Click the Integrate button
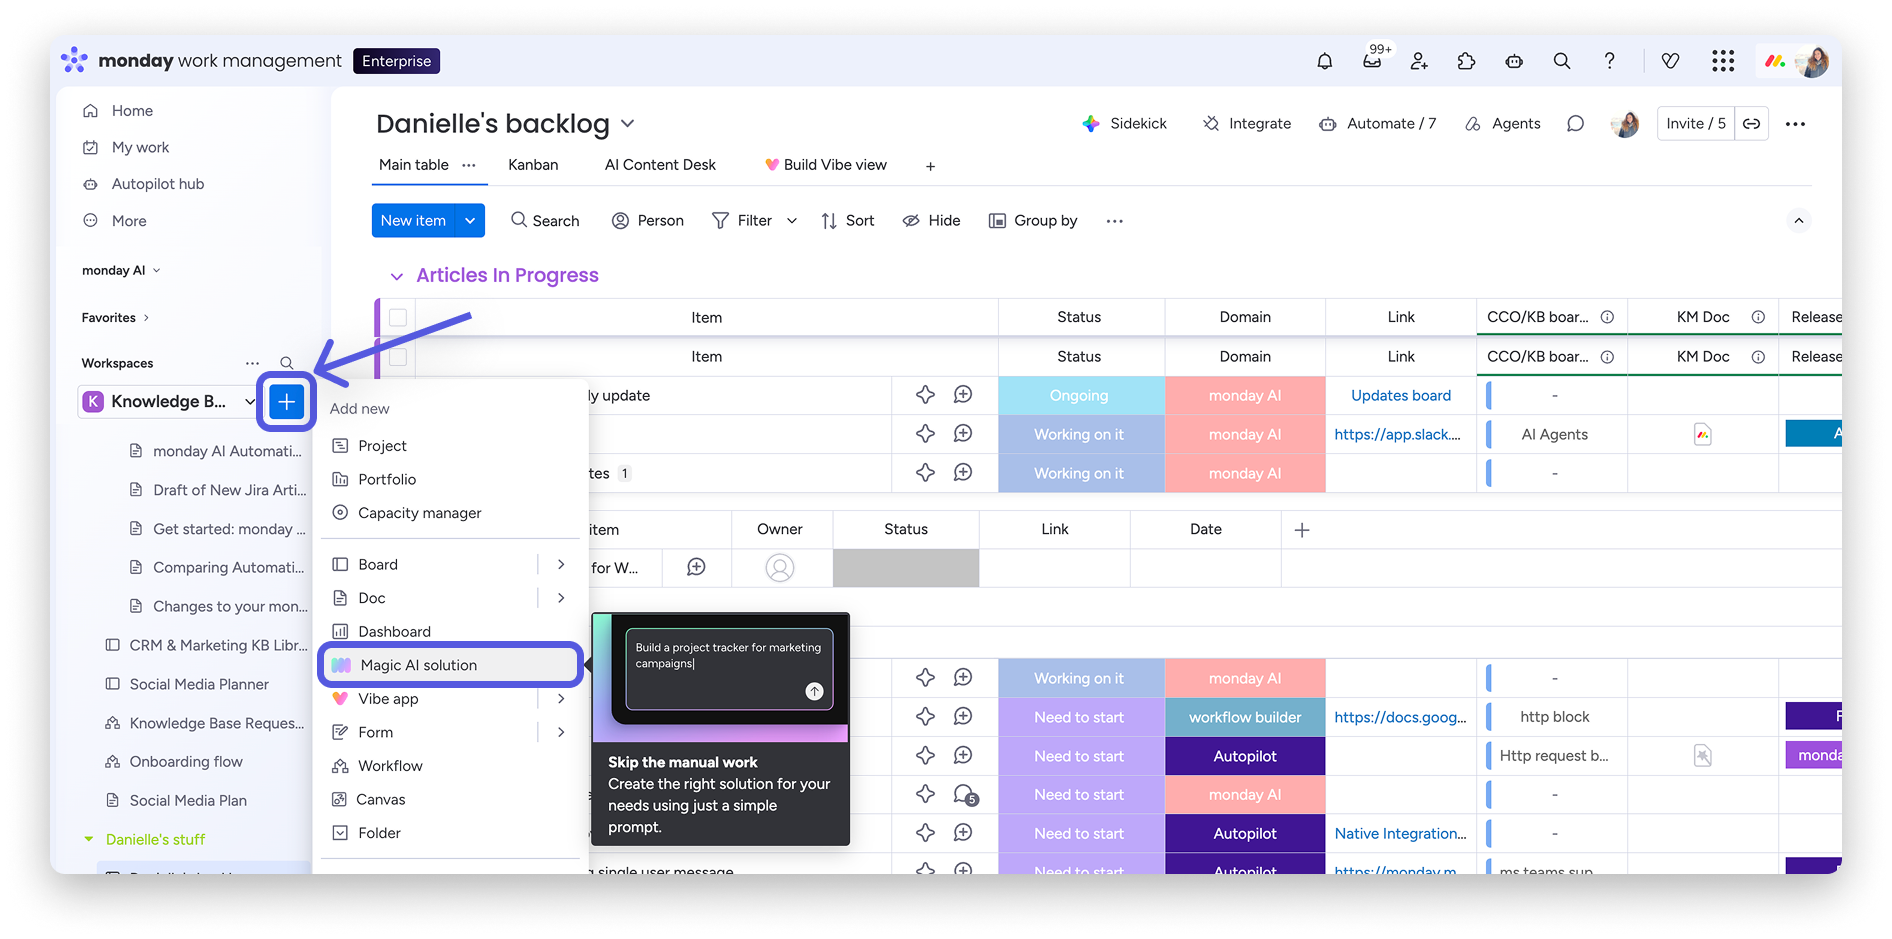 [1247, 124]
